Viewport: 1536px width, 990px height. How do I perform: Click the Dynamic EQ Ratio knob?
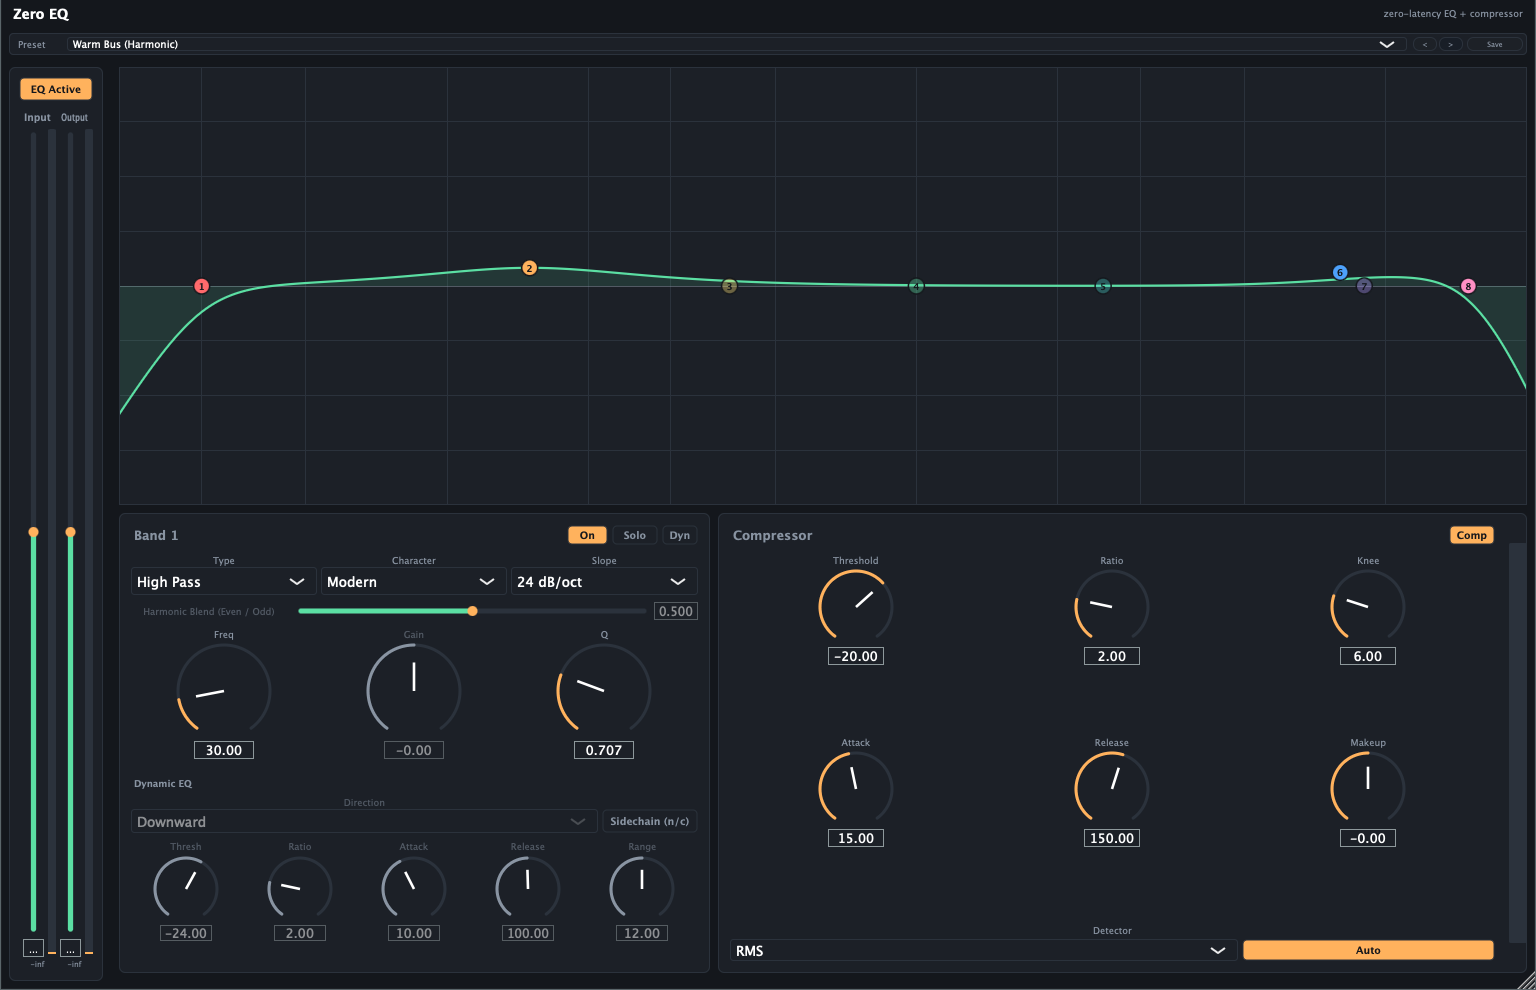[300, 888]
